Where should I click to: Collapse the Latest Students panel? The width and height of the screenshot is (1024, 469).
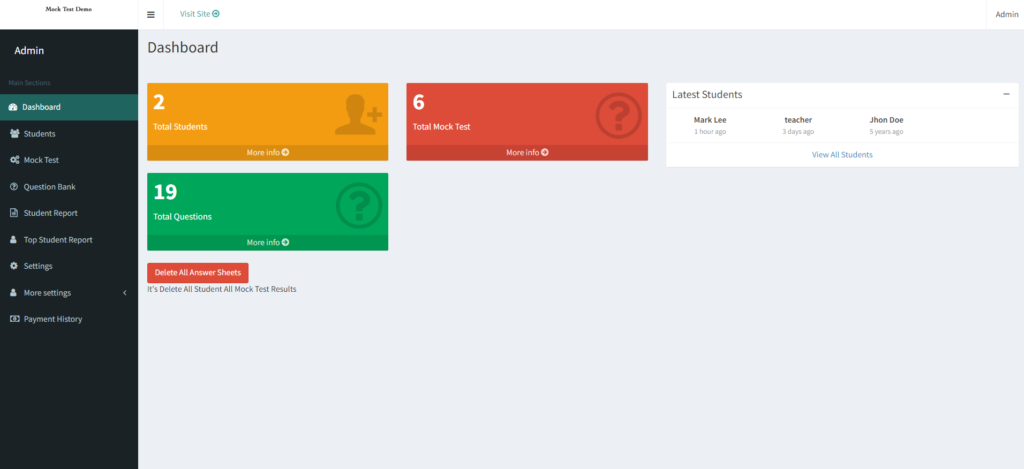tap(1006, 94)
